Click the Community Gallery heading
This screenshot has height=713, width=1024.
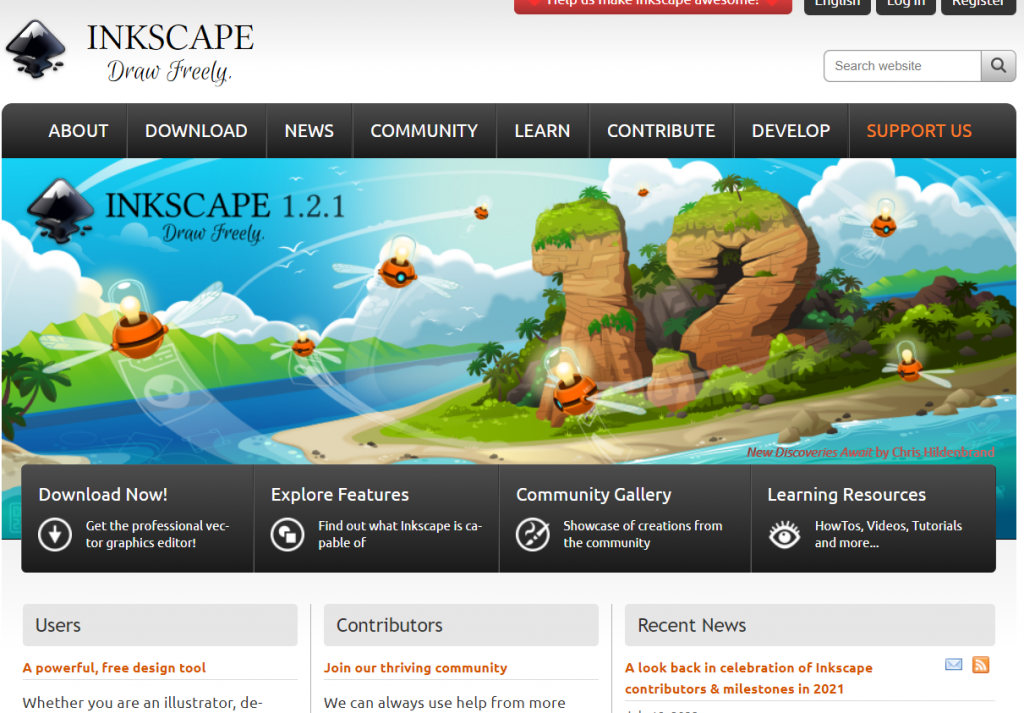[594, 494]
